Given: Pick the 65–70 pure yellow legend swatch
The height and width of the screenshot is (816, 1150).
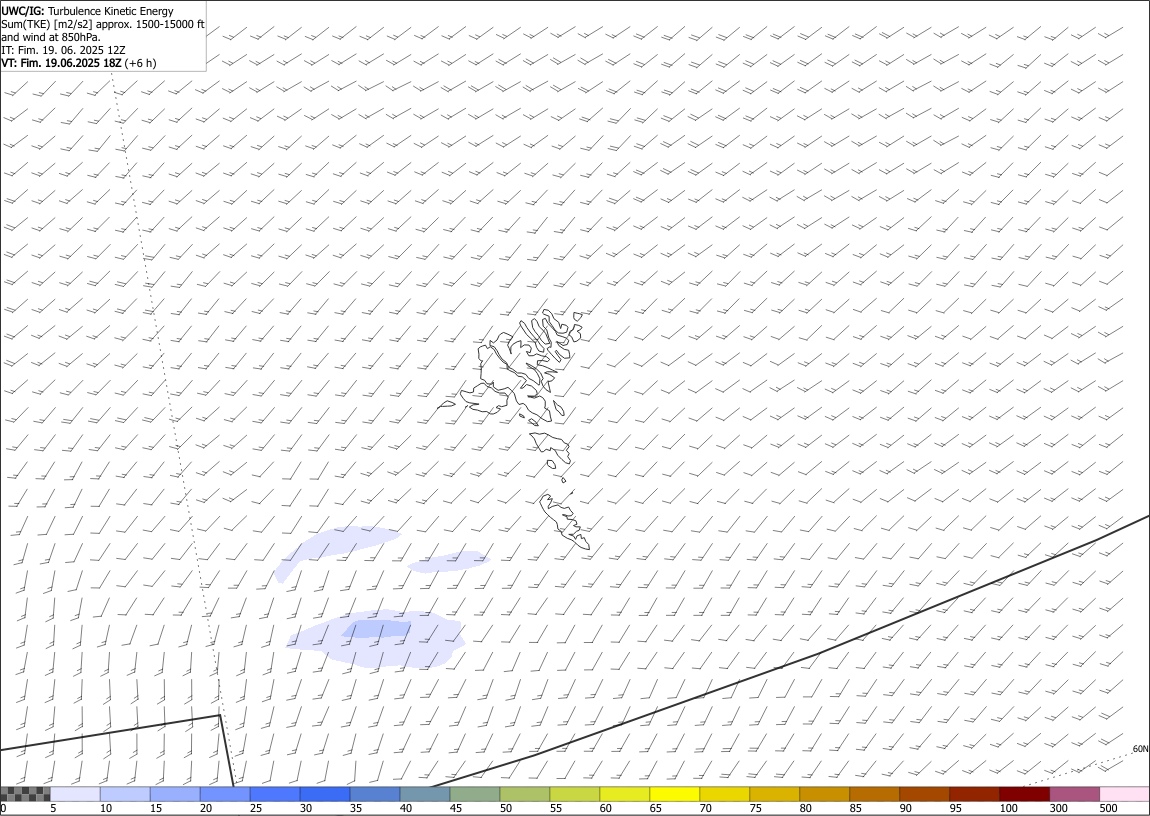Looking at the screenshot, I should (674, 794).
